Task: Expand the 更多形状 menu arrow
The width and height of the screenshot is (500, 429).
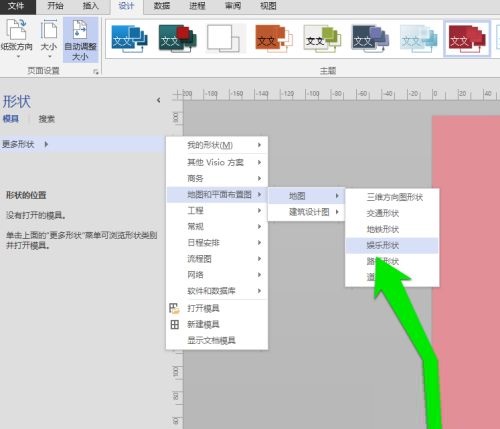Action: (x=46, y=144)
